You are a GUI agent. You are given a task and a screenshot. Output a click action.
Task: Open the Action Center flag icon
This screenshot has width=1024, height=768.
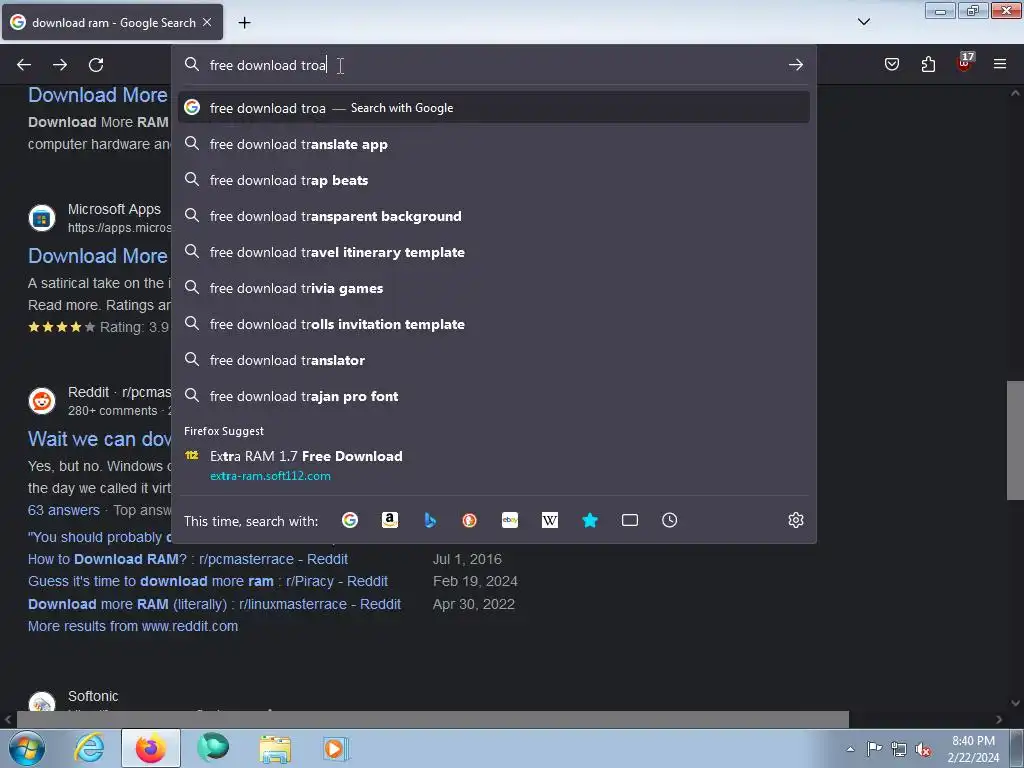(x=874, y=749)
